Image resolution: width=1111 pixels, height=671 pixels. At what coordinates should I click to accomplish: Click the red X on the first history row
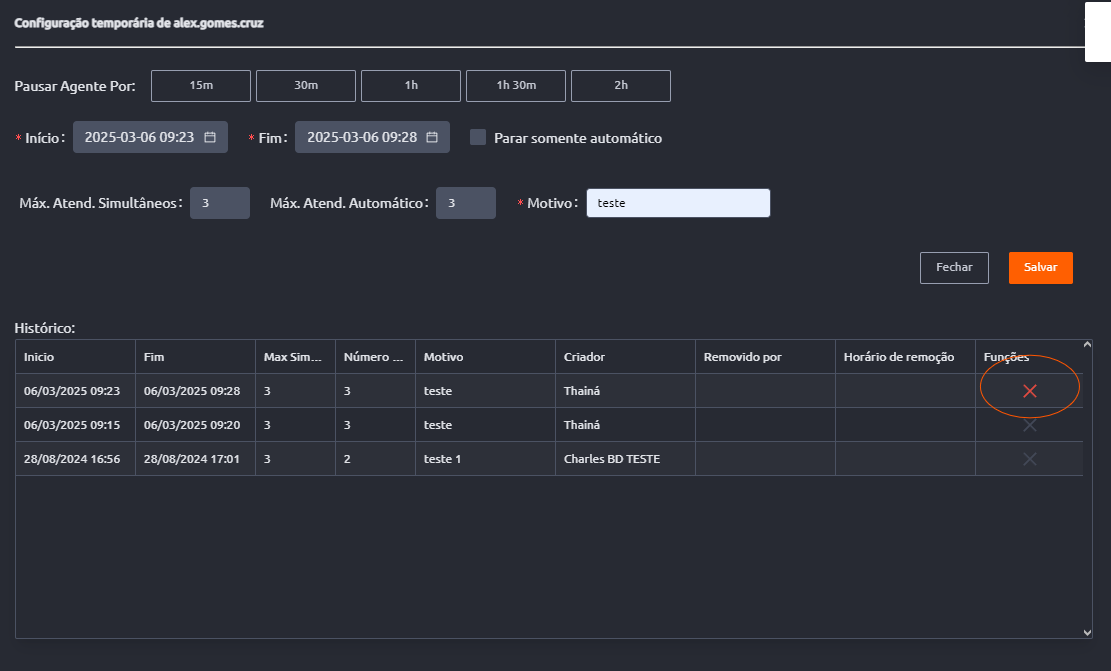click(1029, 391)
